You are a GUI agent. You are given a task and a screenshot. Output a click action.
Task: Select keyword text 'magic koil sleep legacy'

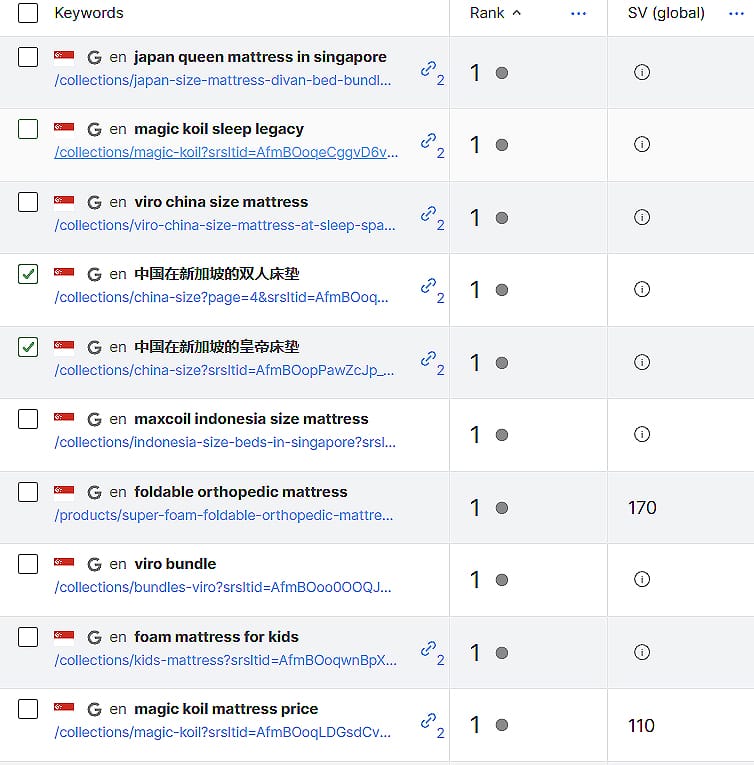[x=219, y=129]
